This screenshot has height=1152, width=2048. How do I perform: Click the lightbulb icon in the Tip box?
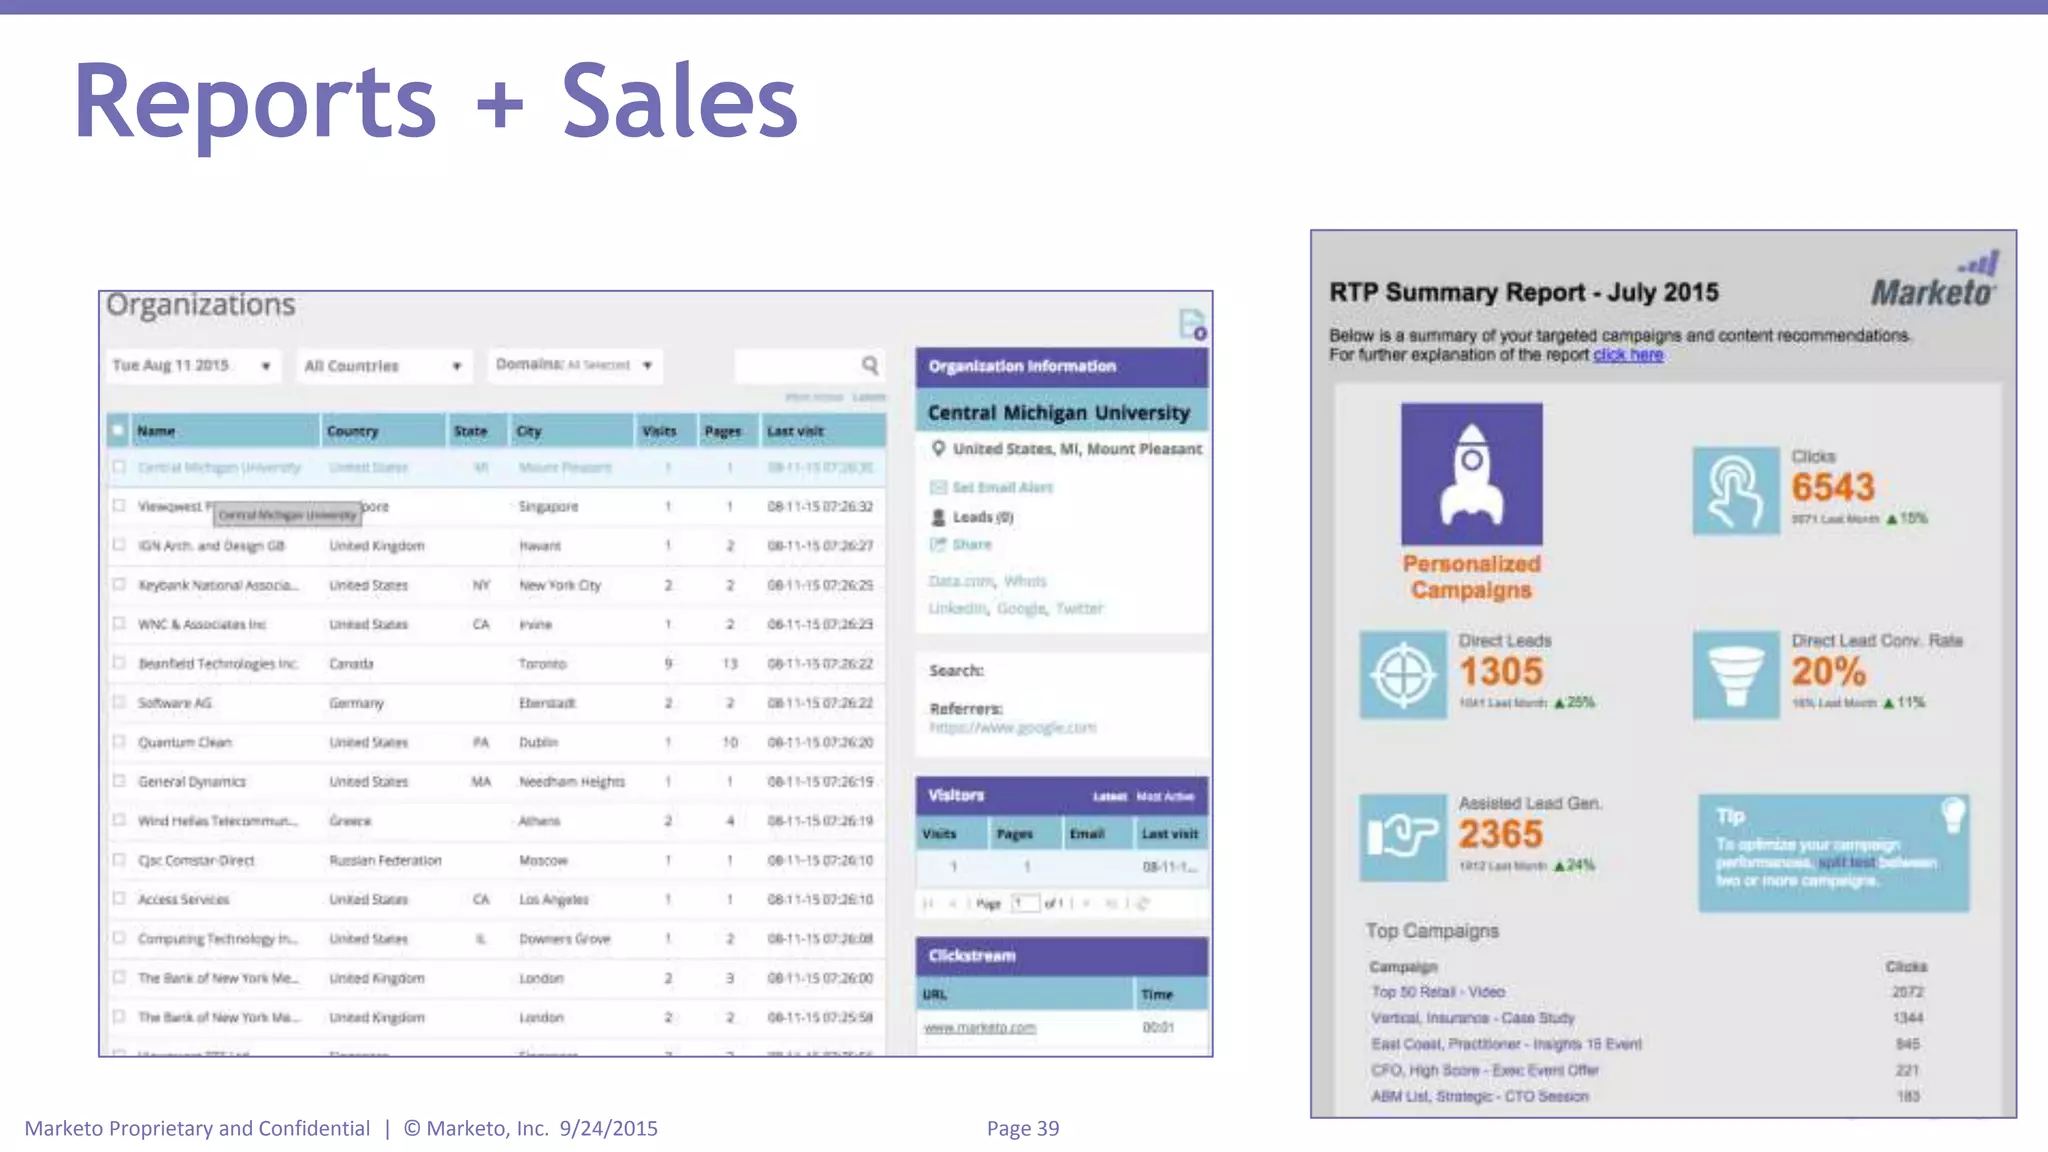pyautogui.click(x=1953, y=814)
